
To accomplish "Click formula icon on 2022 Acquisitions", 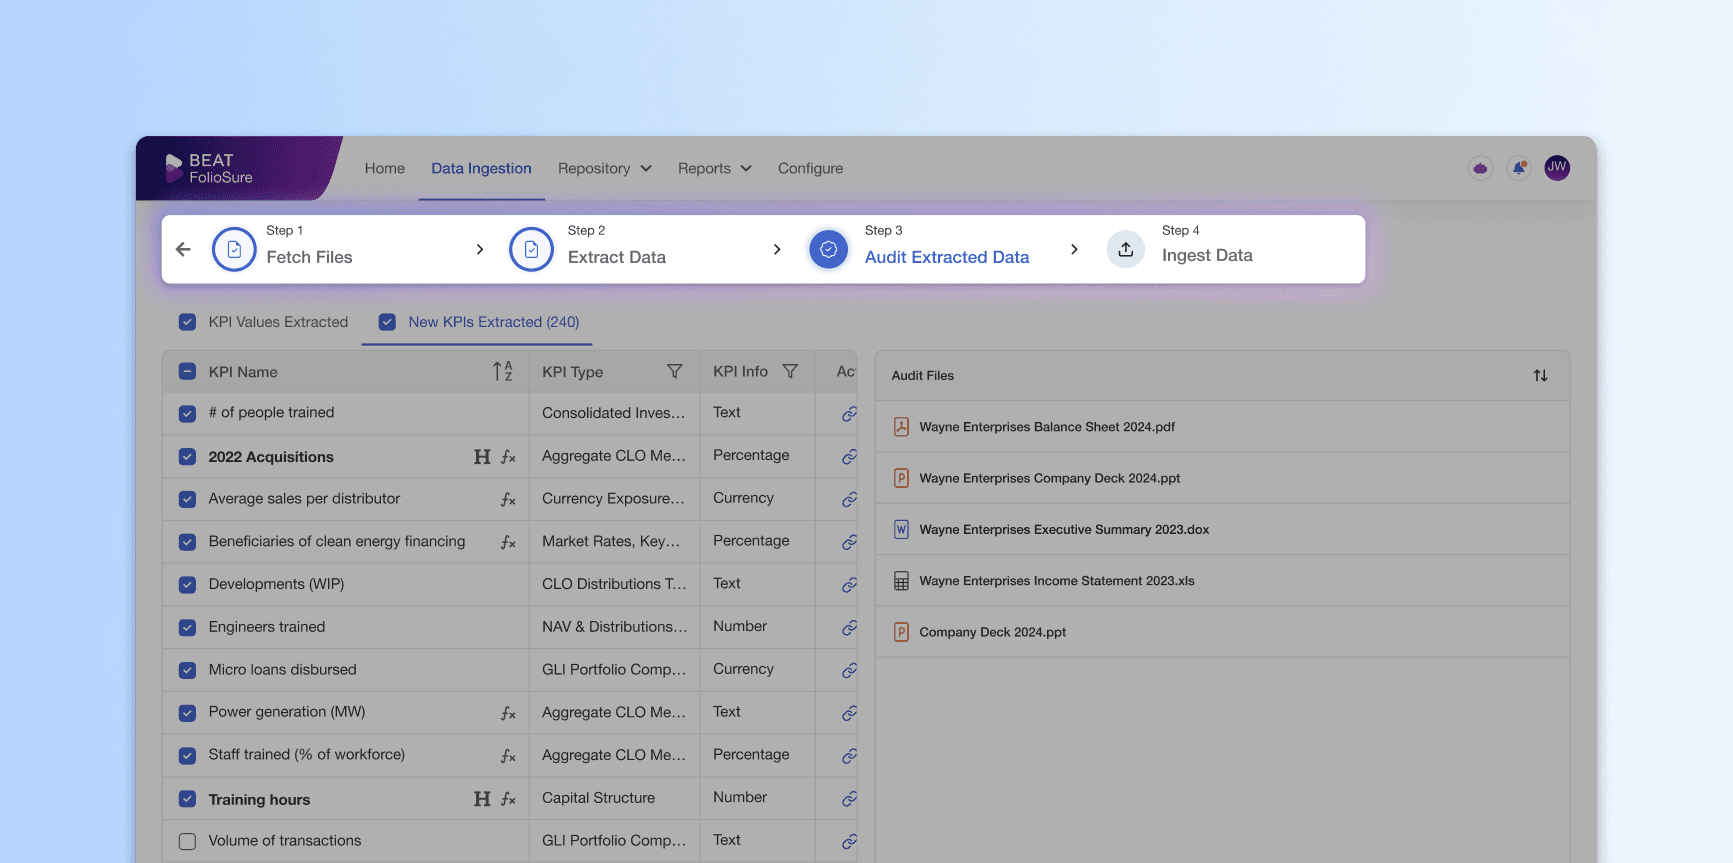I will 508,457.
